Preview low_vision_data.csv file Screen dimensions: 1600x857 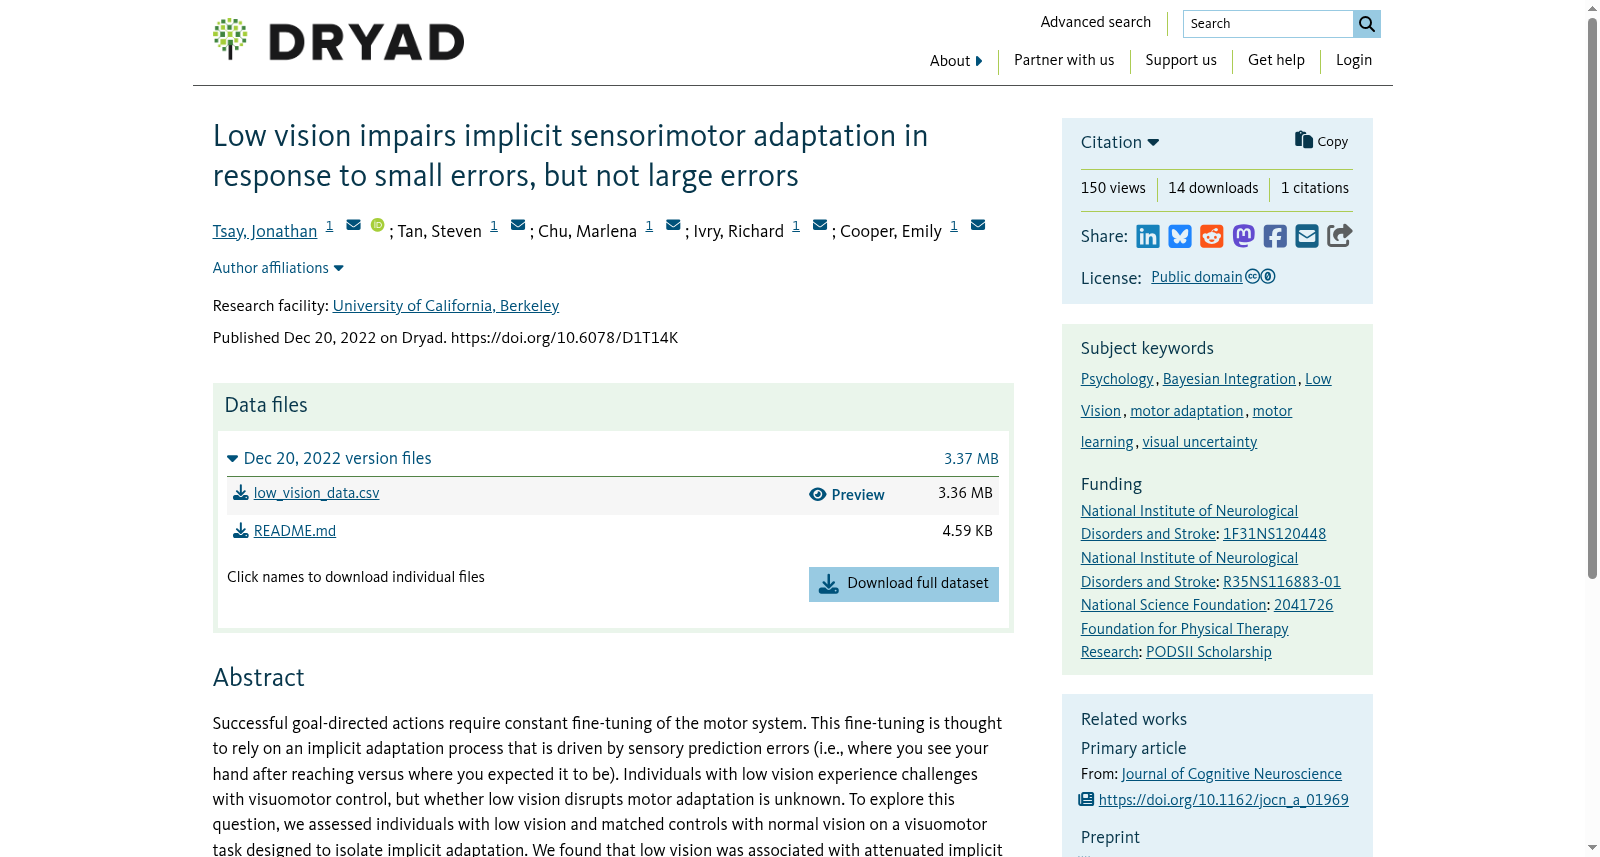pyautogui.click(x=847, y=495)
